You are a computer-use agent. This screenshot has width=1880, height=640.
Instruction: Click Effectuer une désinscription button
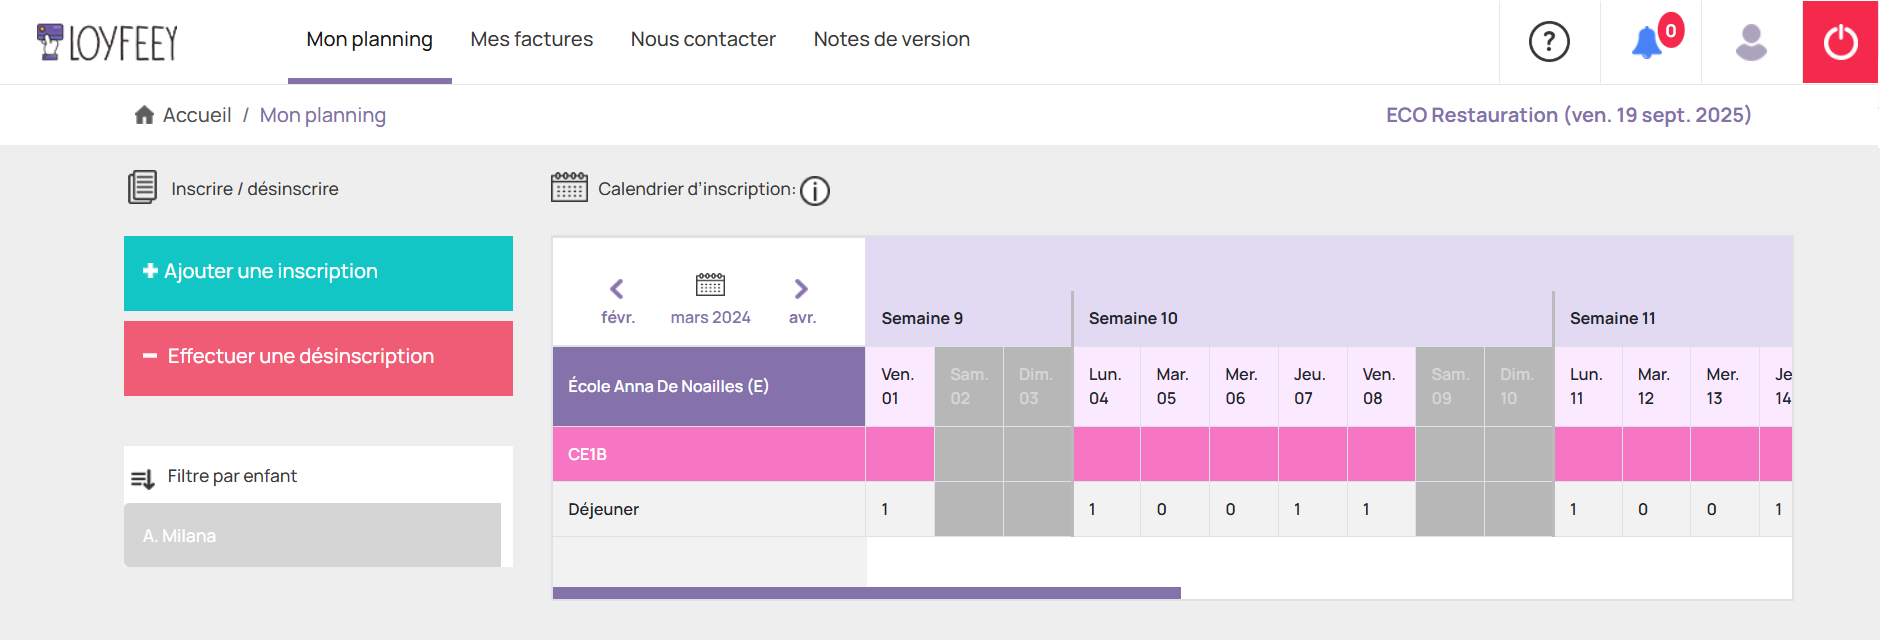tap(318, 358)
